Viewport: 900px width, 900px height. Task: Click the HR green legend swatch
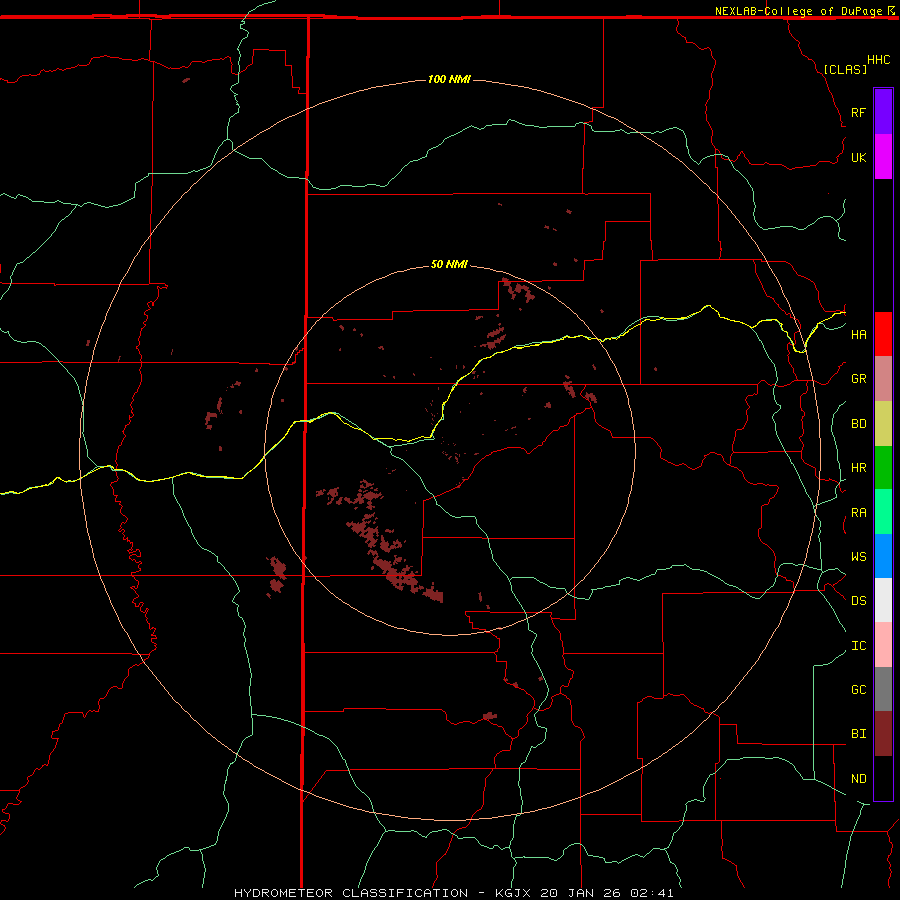tap(883, 467)
